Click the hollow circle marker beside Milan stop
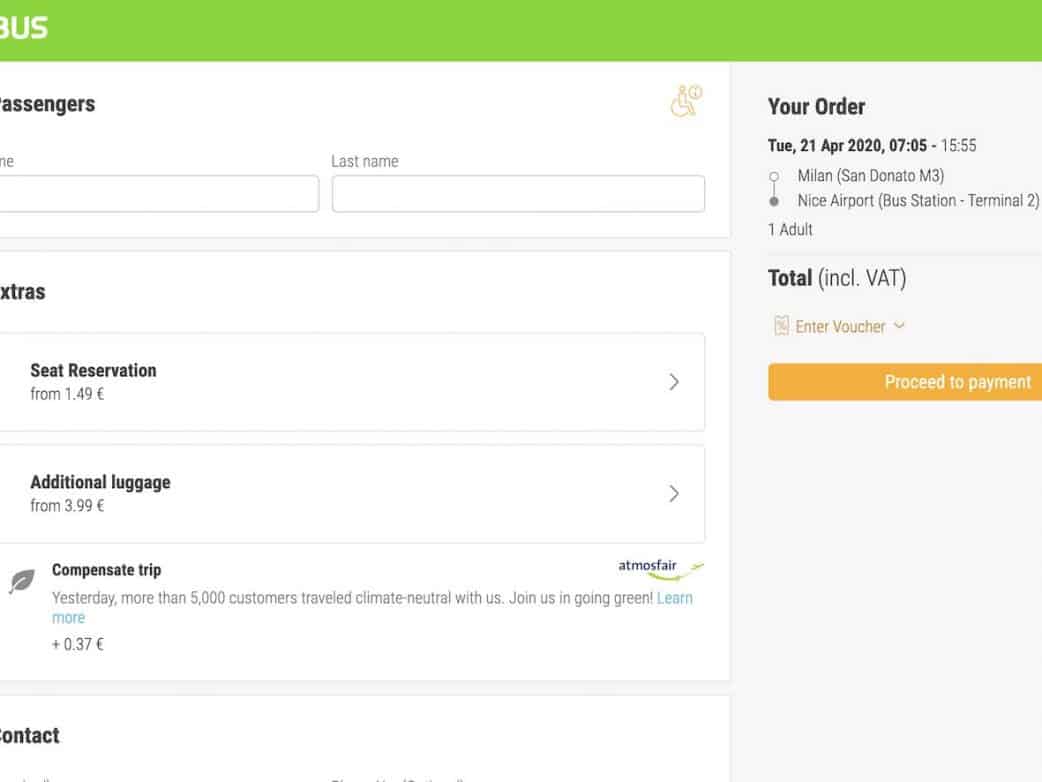 774,176
